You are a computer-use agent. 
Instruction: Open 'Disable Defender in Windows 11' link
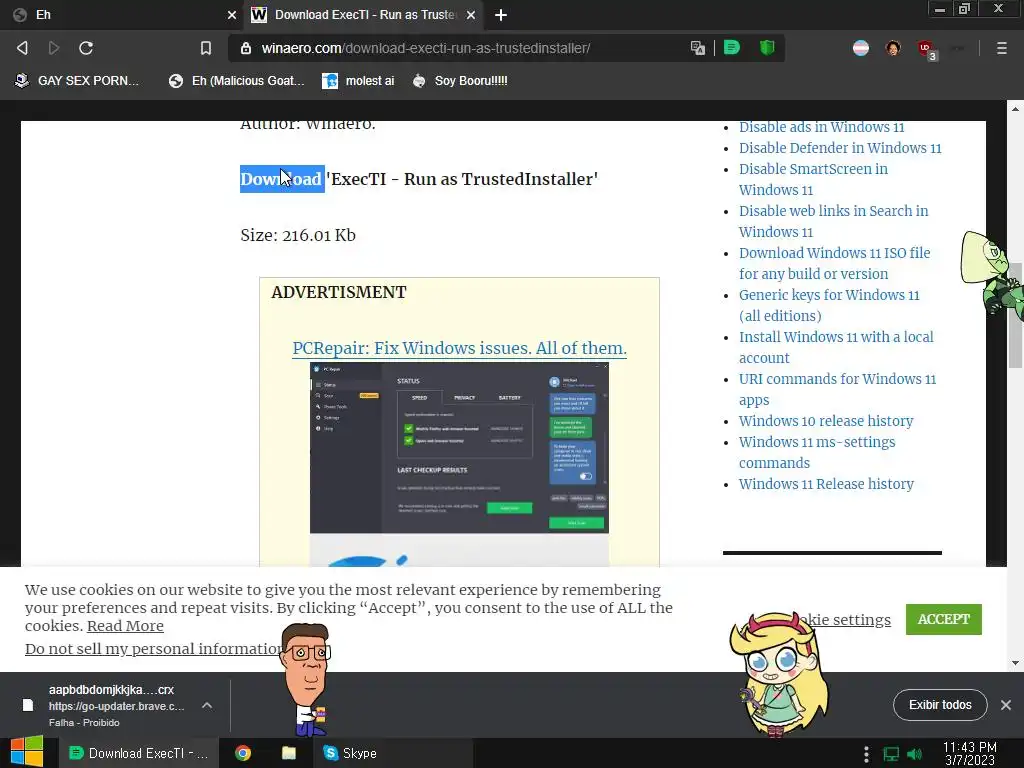point(840,148)
